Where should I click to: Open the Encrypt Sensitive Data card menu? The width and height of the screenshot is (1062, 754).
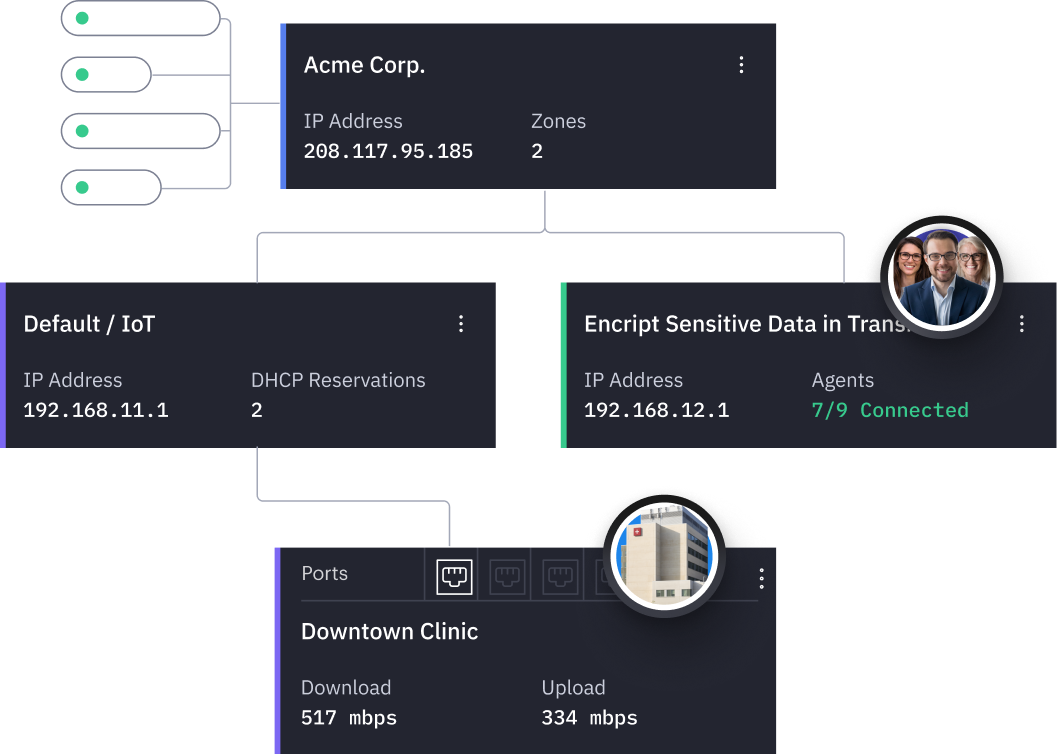coord(1021,324)
